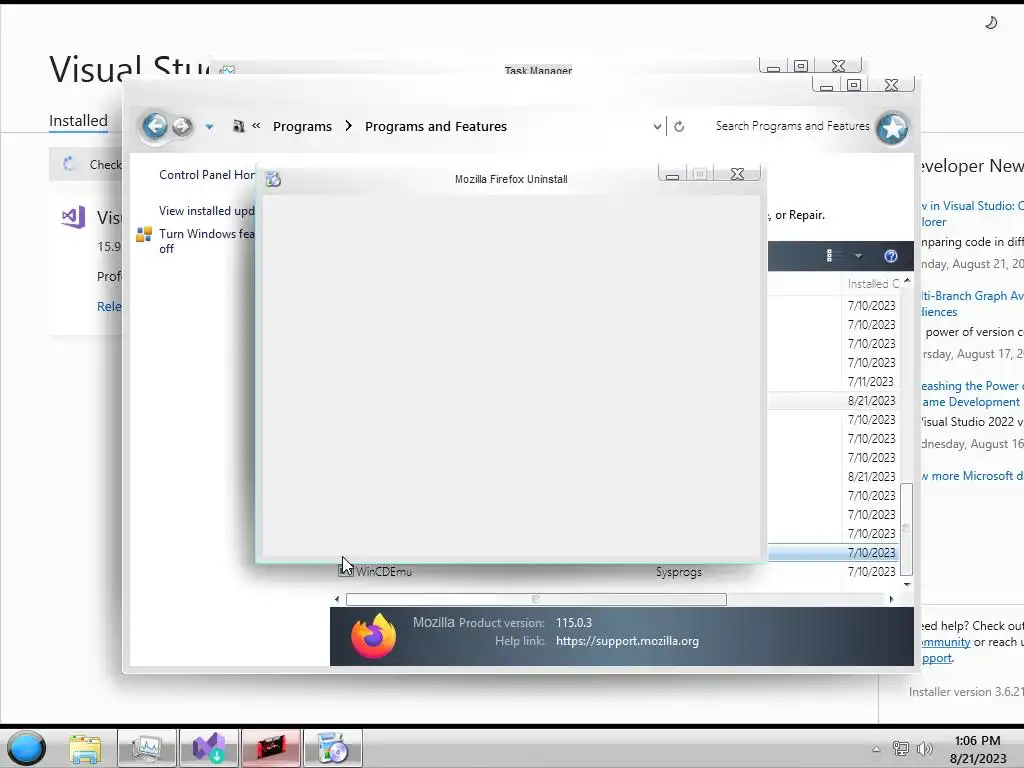Click the network tray icon
The image size is (1024, 768).
pos(901,749)
